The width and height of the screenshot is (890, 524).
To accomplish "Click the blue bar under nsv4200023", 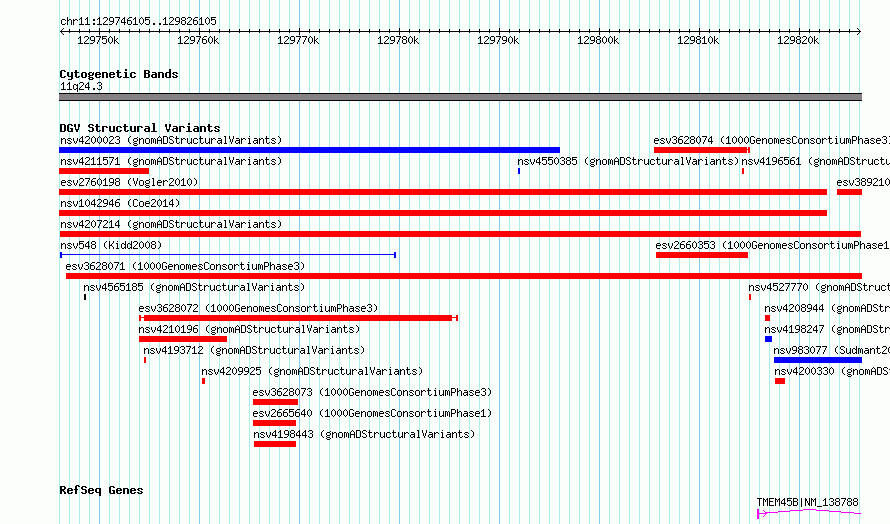I will point(309,150).
